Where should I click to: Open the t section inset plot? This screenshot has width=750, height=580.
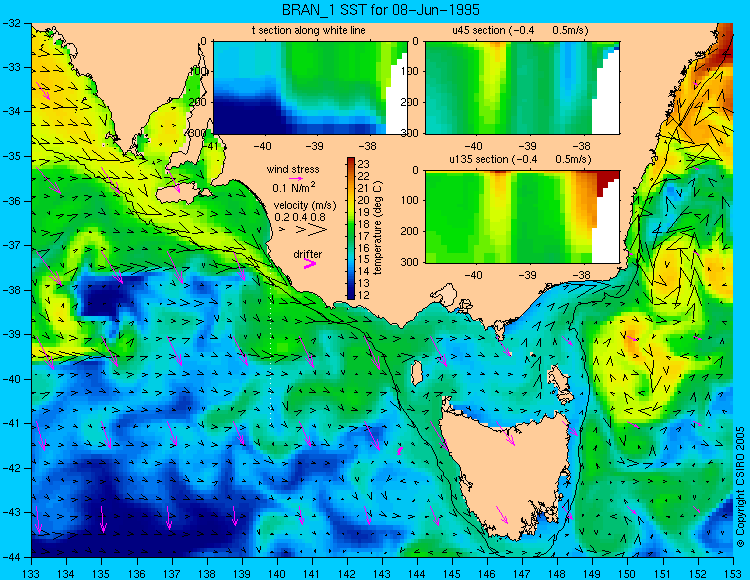pos(310,88)
